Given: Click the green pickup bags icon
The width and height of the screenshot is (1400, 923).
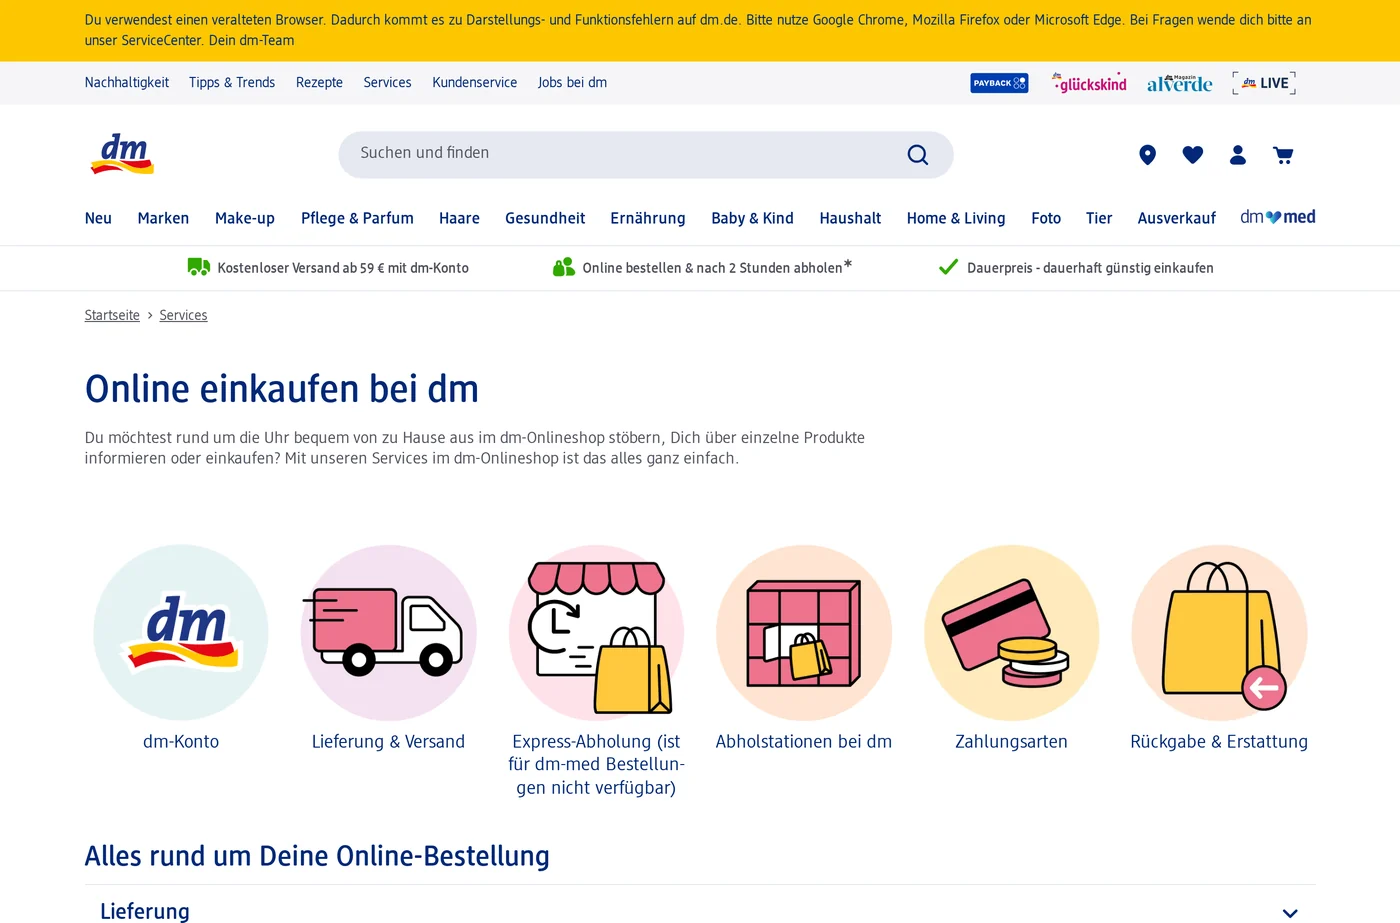Looking at the screenshot, I should coord(564,267).
